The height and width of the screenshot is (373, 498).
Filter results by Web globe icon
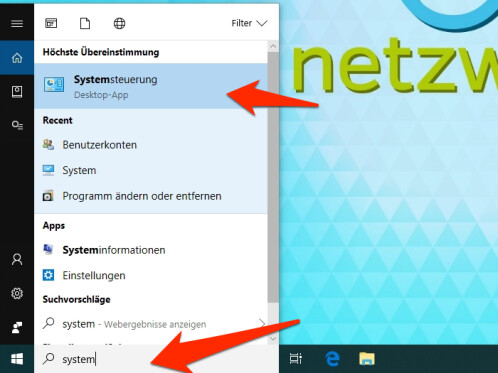[x=119, y=23]
